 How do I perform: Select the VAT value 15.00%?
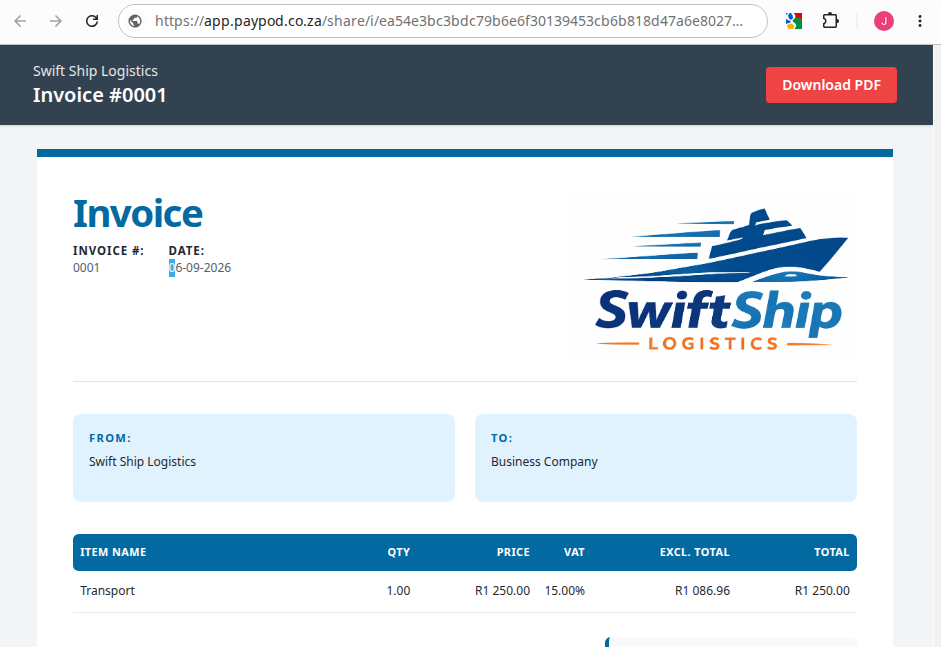(x=565, y=591)
